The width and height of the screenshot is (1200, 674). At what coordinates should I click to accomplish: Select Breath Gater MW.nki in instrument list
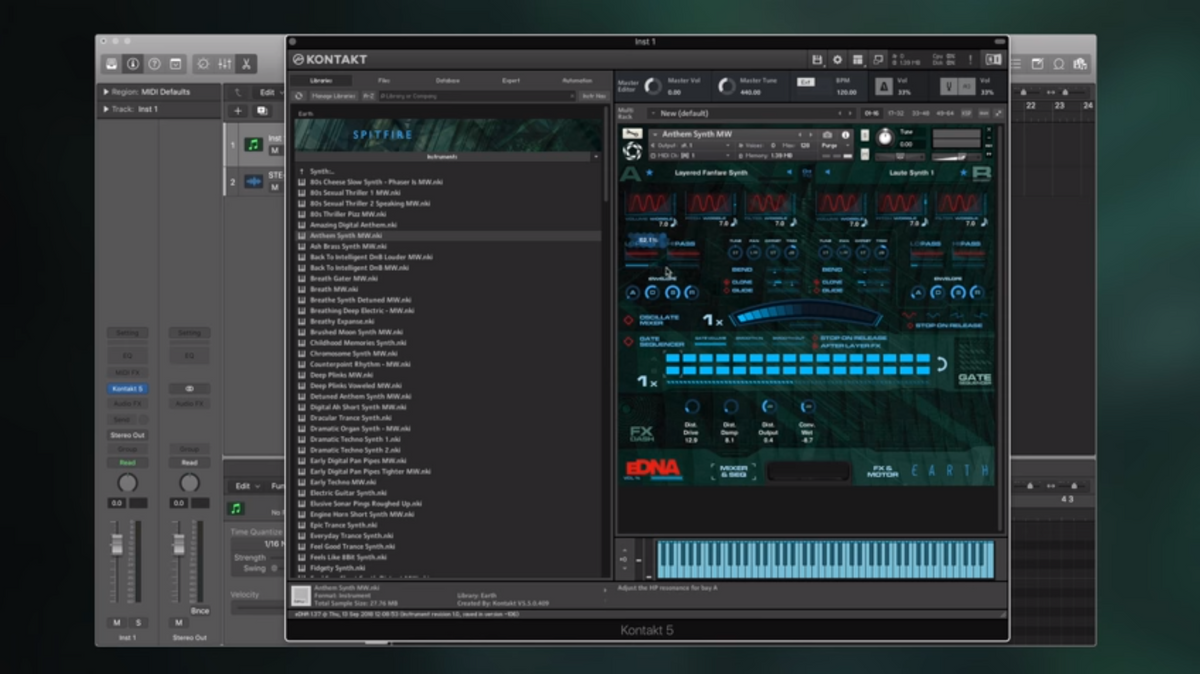(343, 279)
